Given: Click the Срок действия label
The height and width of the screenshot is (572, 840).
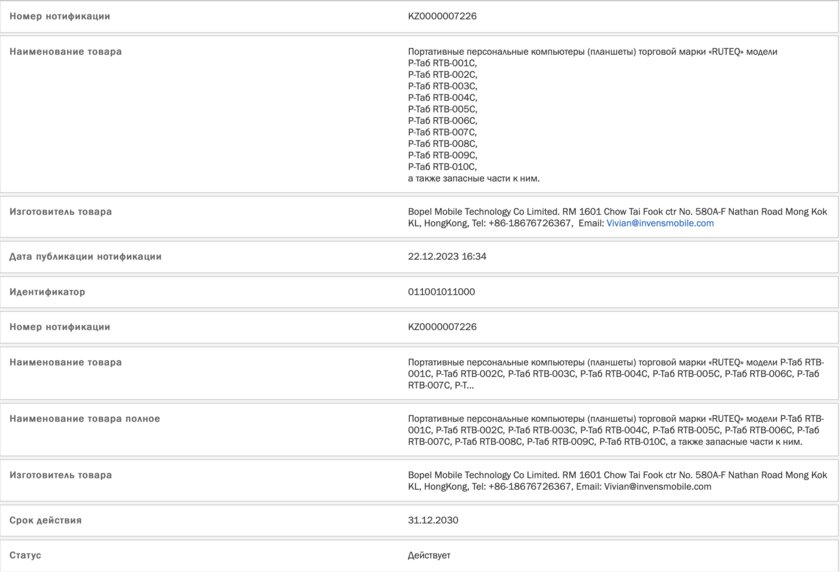Looking at the screenshot, I should click(46, 520).
